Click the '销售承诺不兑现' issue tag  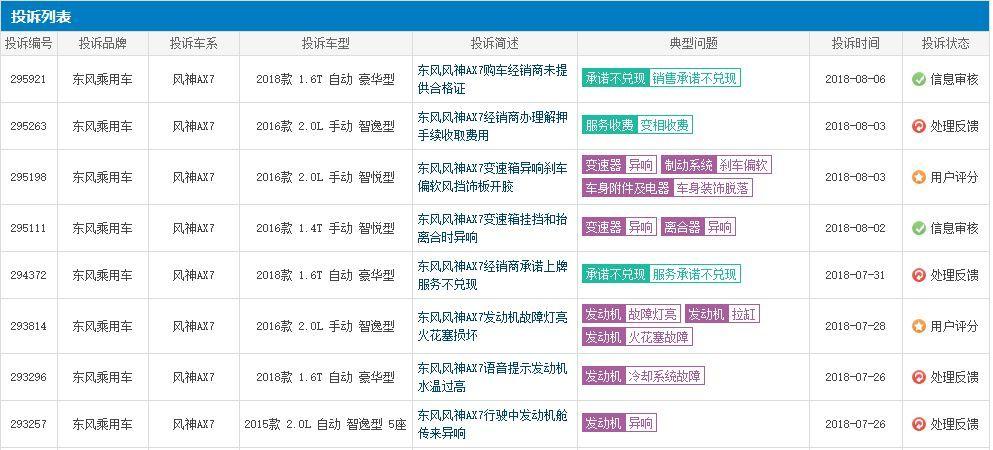[x=694, y=78]
